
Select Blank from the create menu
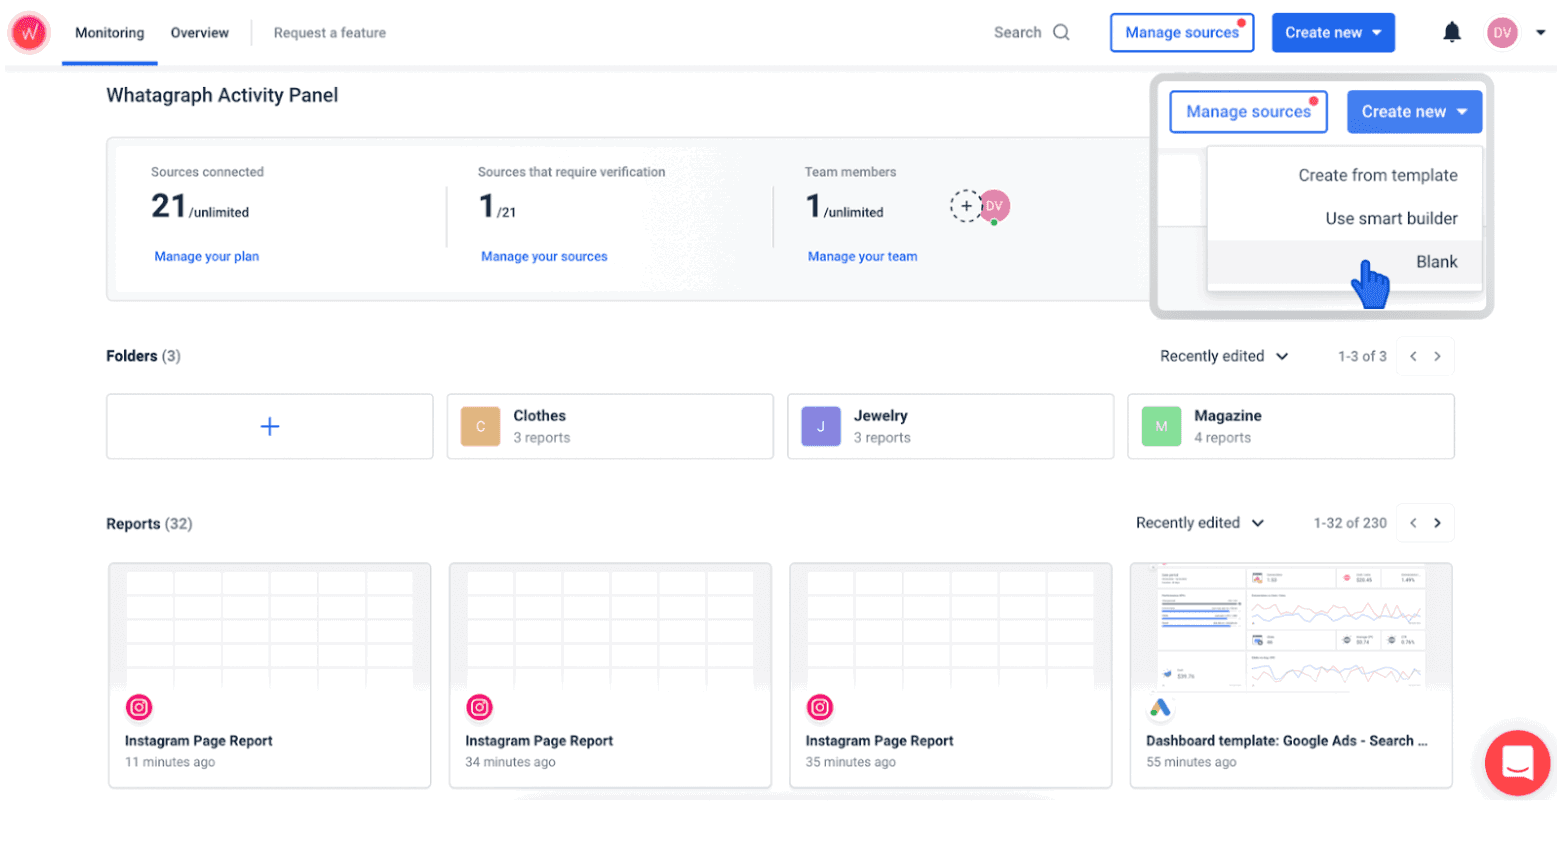[x=1436, y=262]
